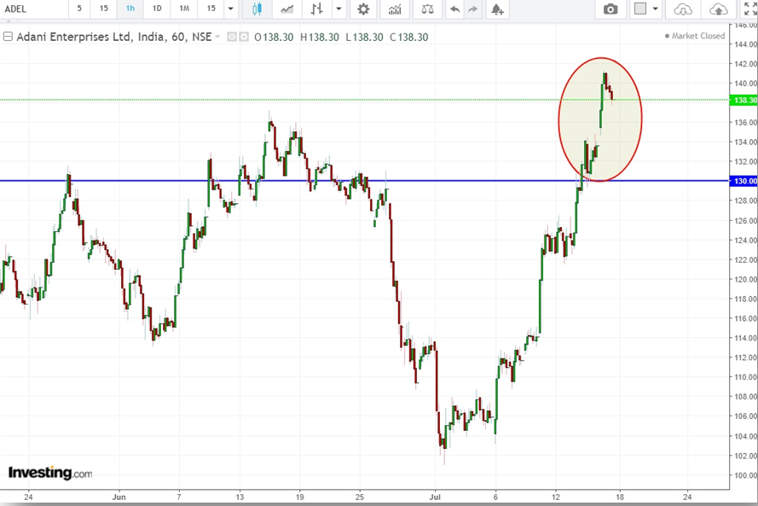758x506 pixels.
Task: Open the indicators icon
Action: [395, 9]
